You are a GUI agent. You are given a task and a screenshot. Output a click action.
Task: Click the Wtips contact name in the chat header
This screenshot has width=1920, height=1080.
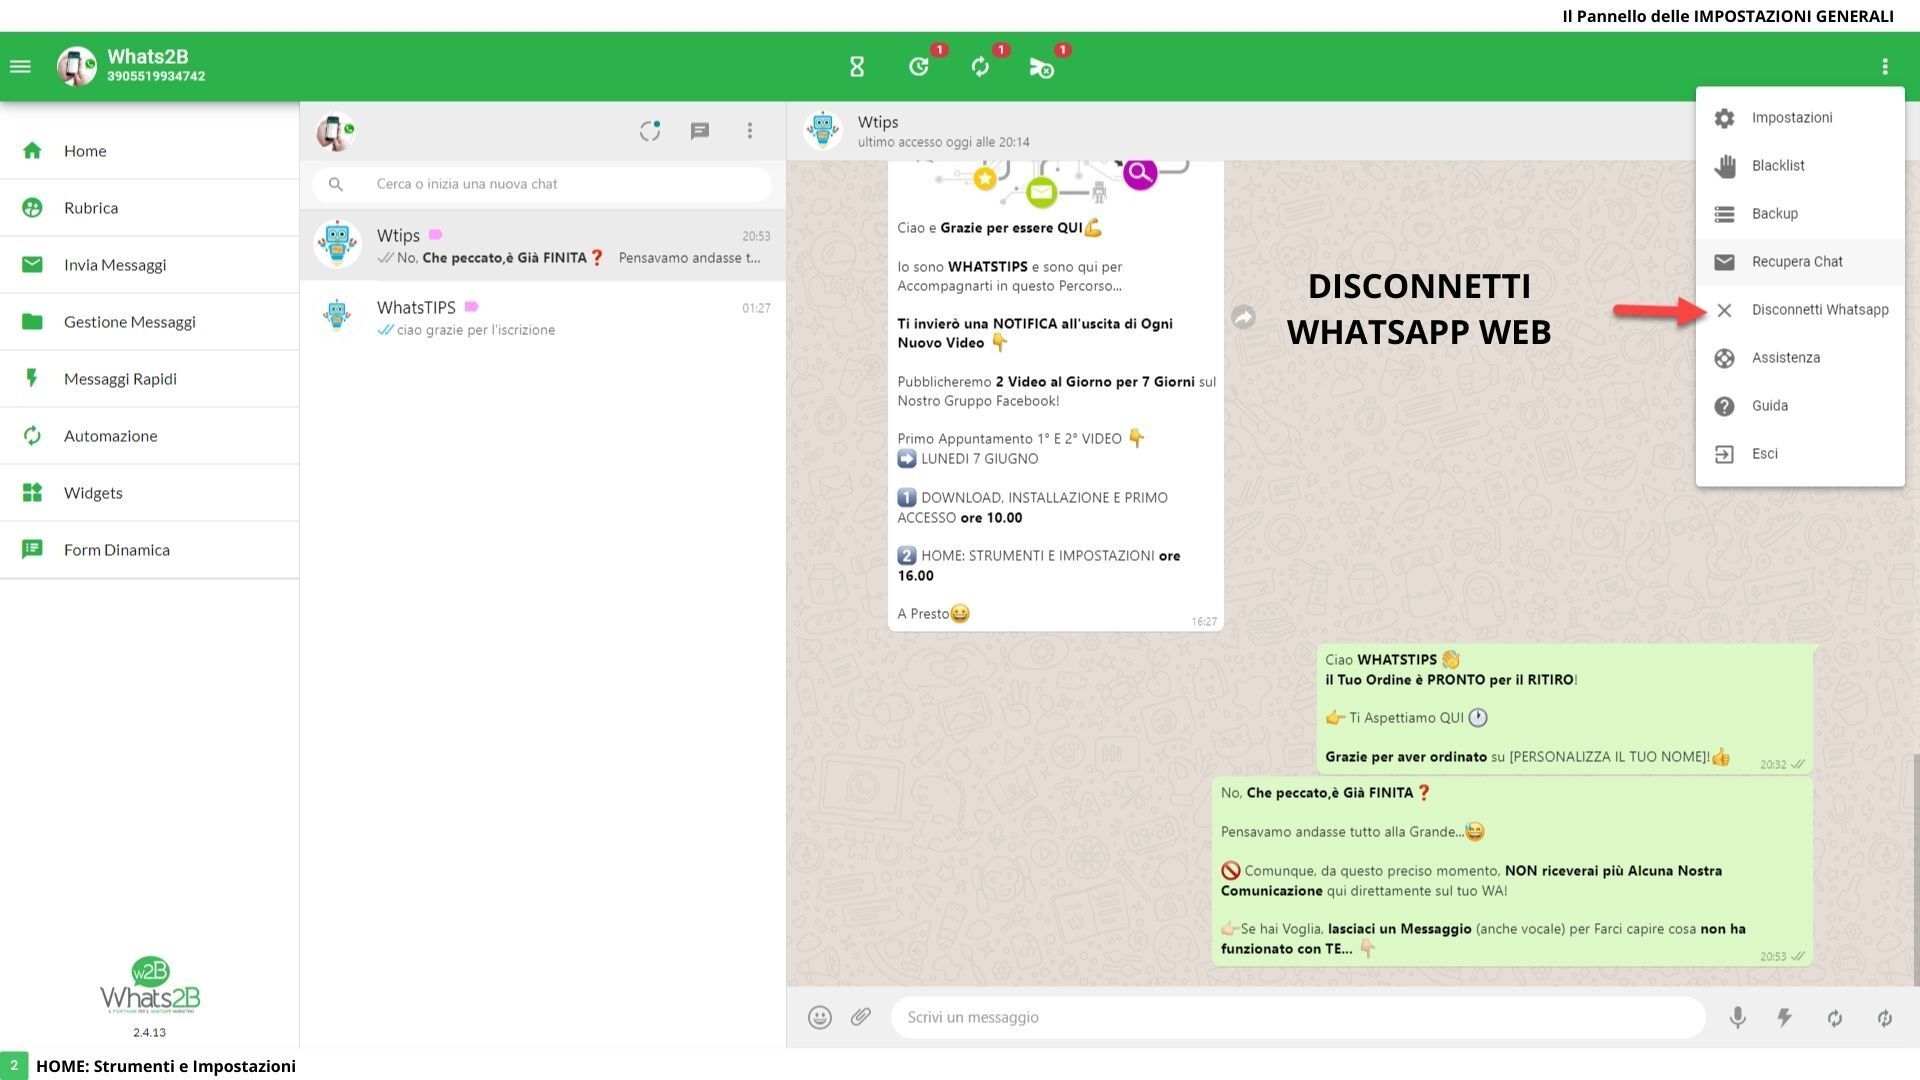click(x=878, y=122)
